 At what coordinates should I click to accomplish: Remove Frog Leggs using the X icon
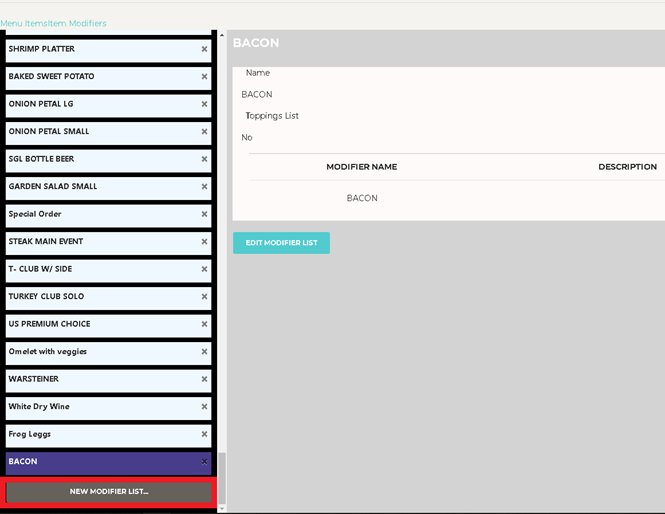[204, 434]
